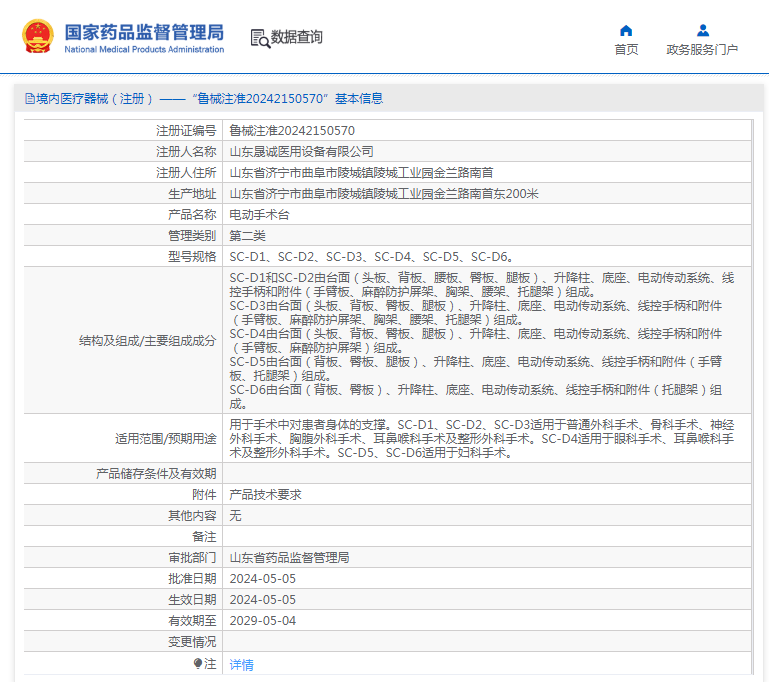769x682 pixels.
Task: Click management category 第二类
Action: [247, 236]
